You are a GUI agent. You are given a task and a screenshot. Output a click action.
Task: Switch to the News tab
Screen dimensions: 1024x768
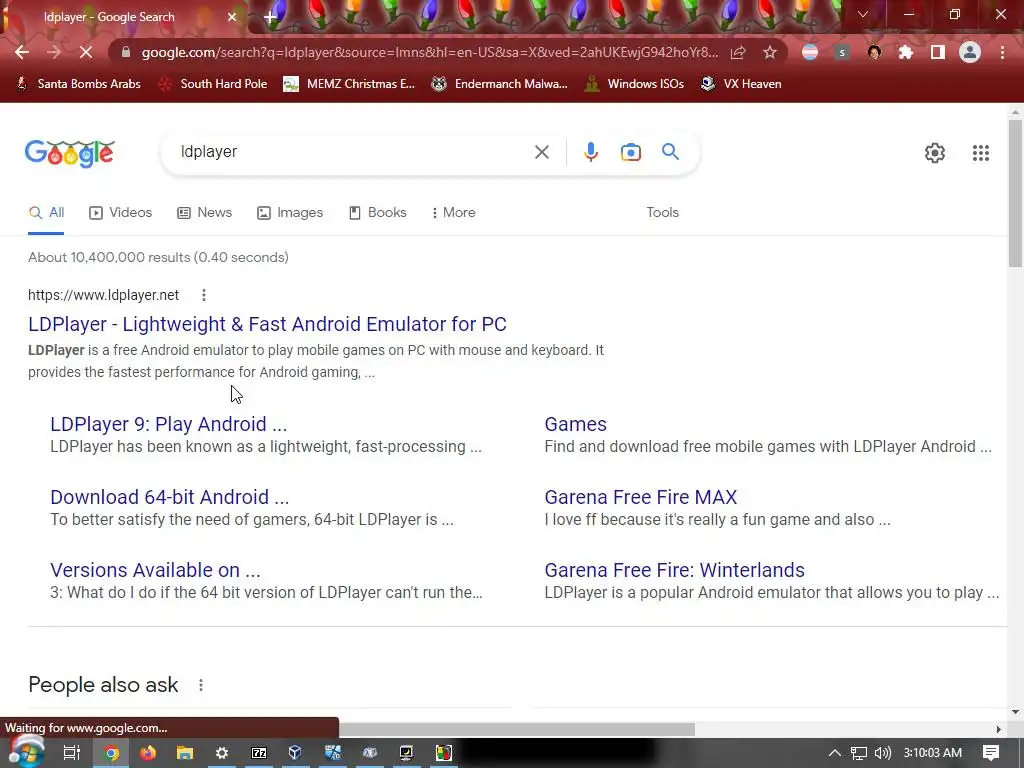click(x=205, y=213)
